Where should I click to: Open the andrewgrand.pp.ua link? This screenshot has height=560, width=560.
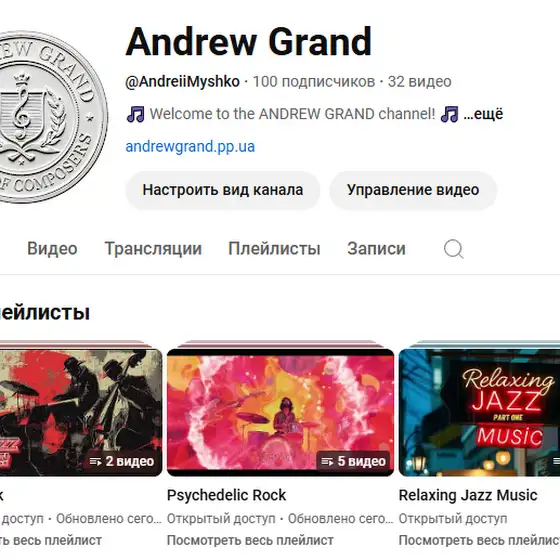tap(190, 146)
